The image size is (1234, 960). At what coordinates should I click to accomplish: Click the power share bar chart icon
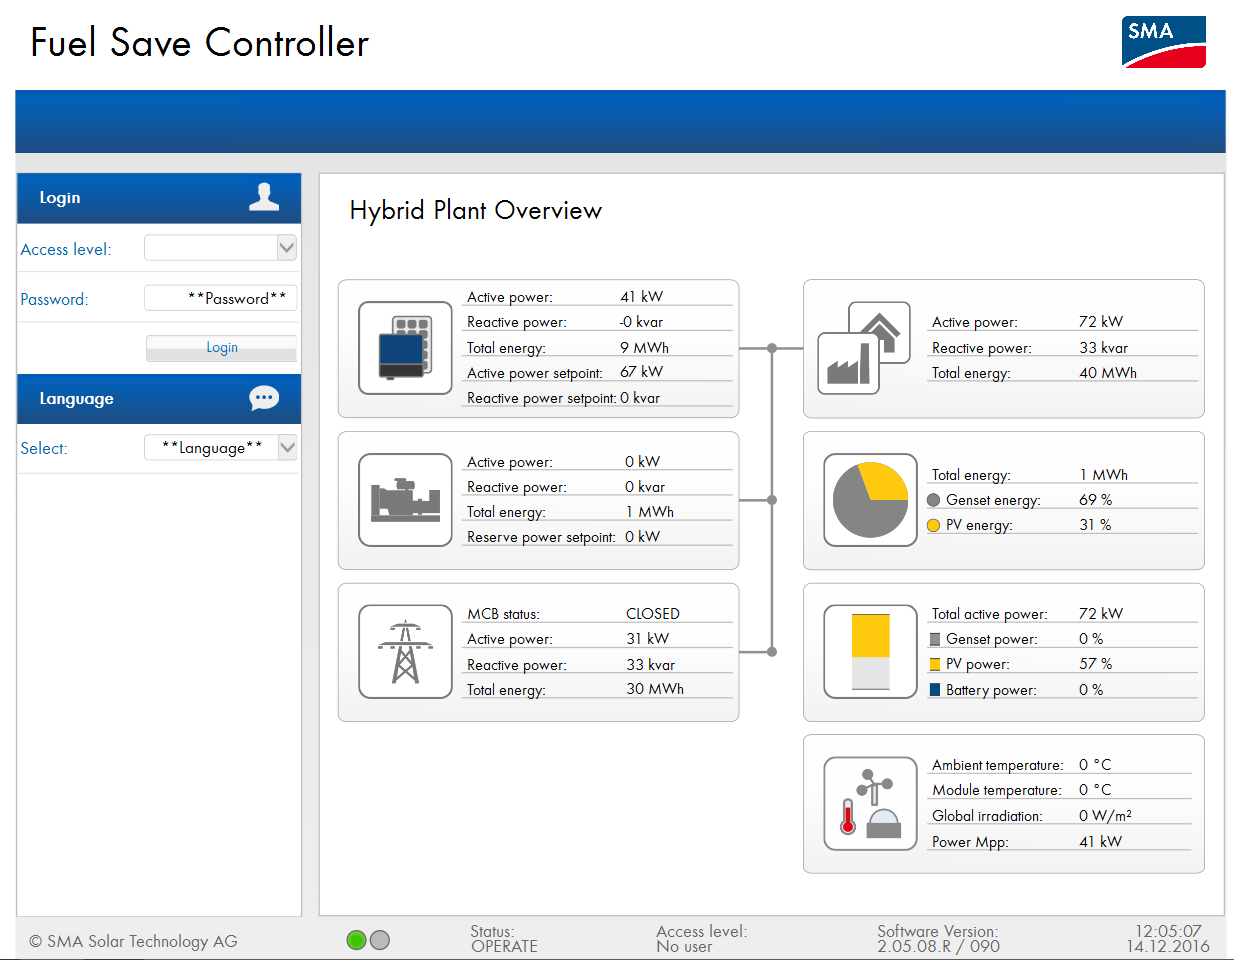870,652
